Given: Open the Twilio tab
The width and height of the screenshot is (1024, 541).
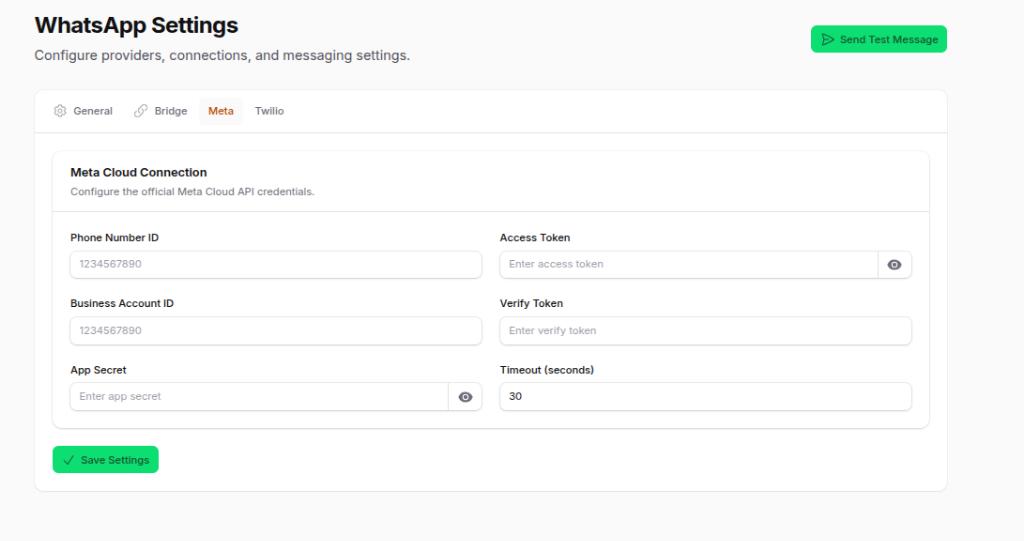Looking at the screenshot, I should tap(269, 111).
